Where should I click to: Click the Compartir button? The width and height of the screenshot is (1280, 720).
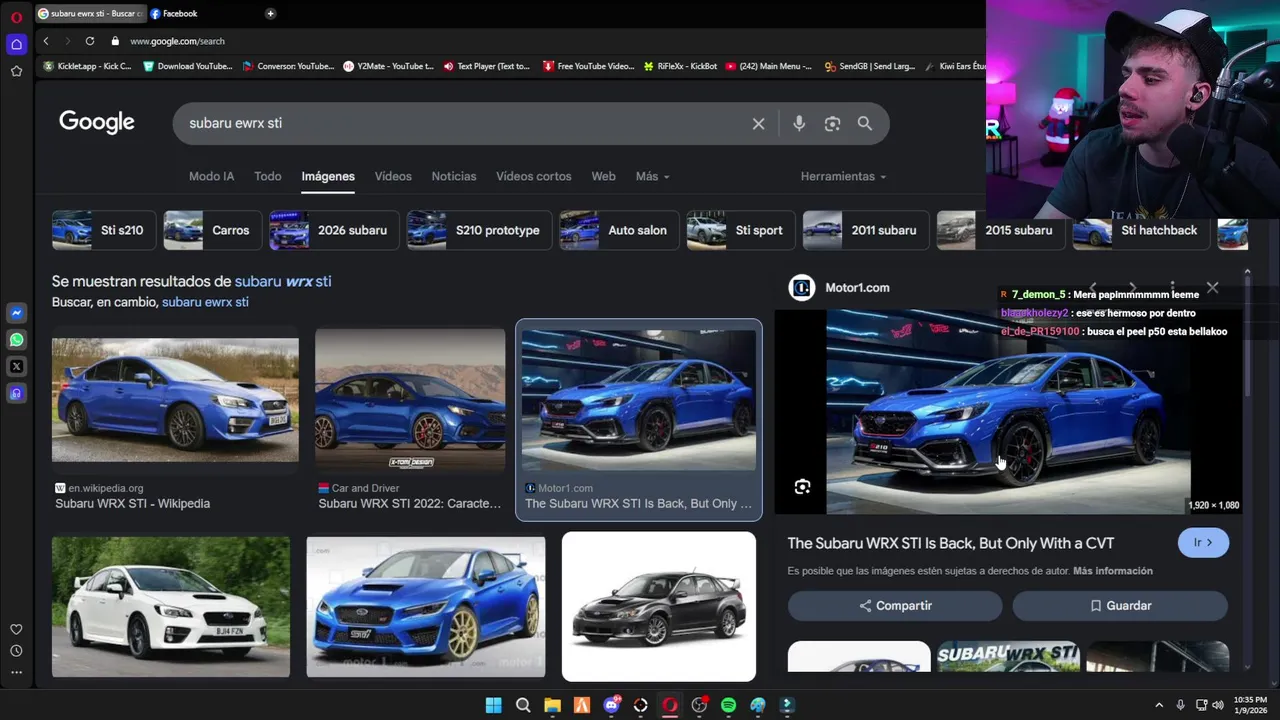coord(895,606)
